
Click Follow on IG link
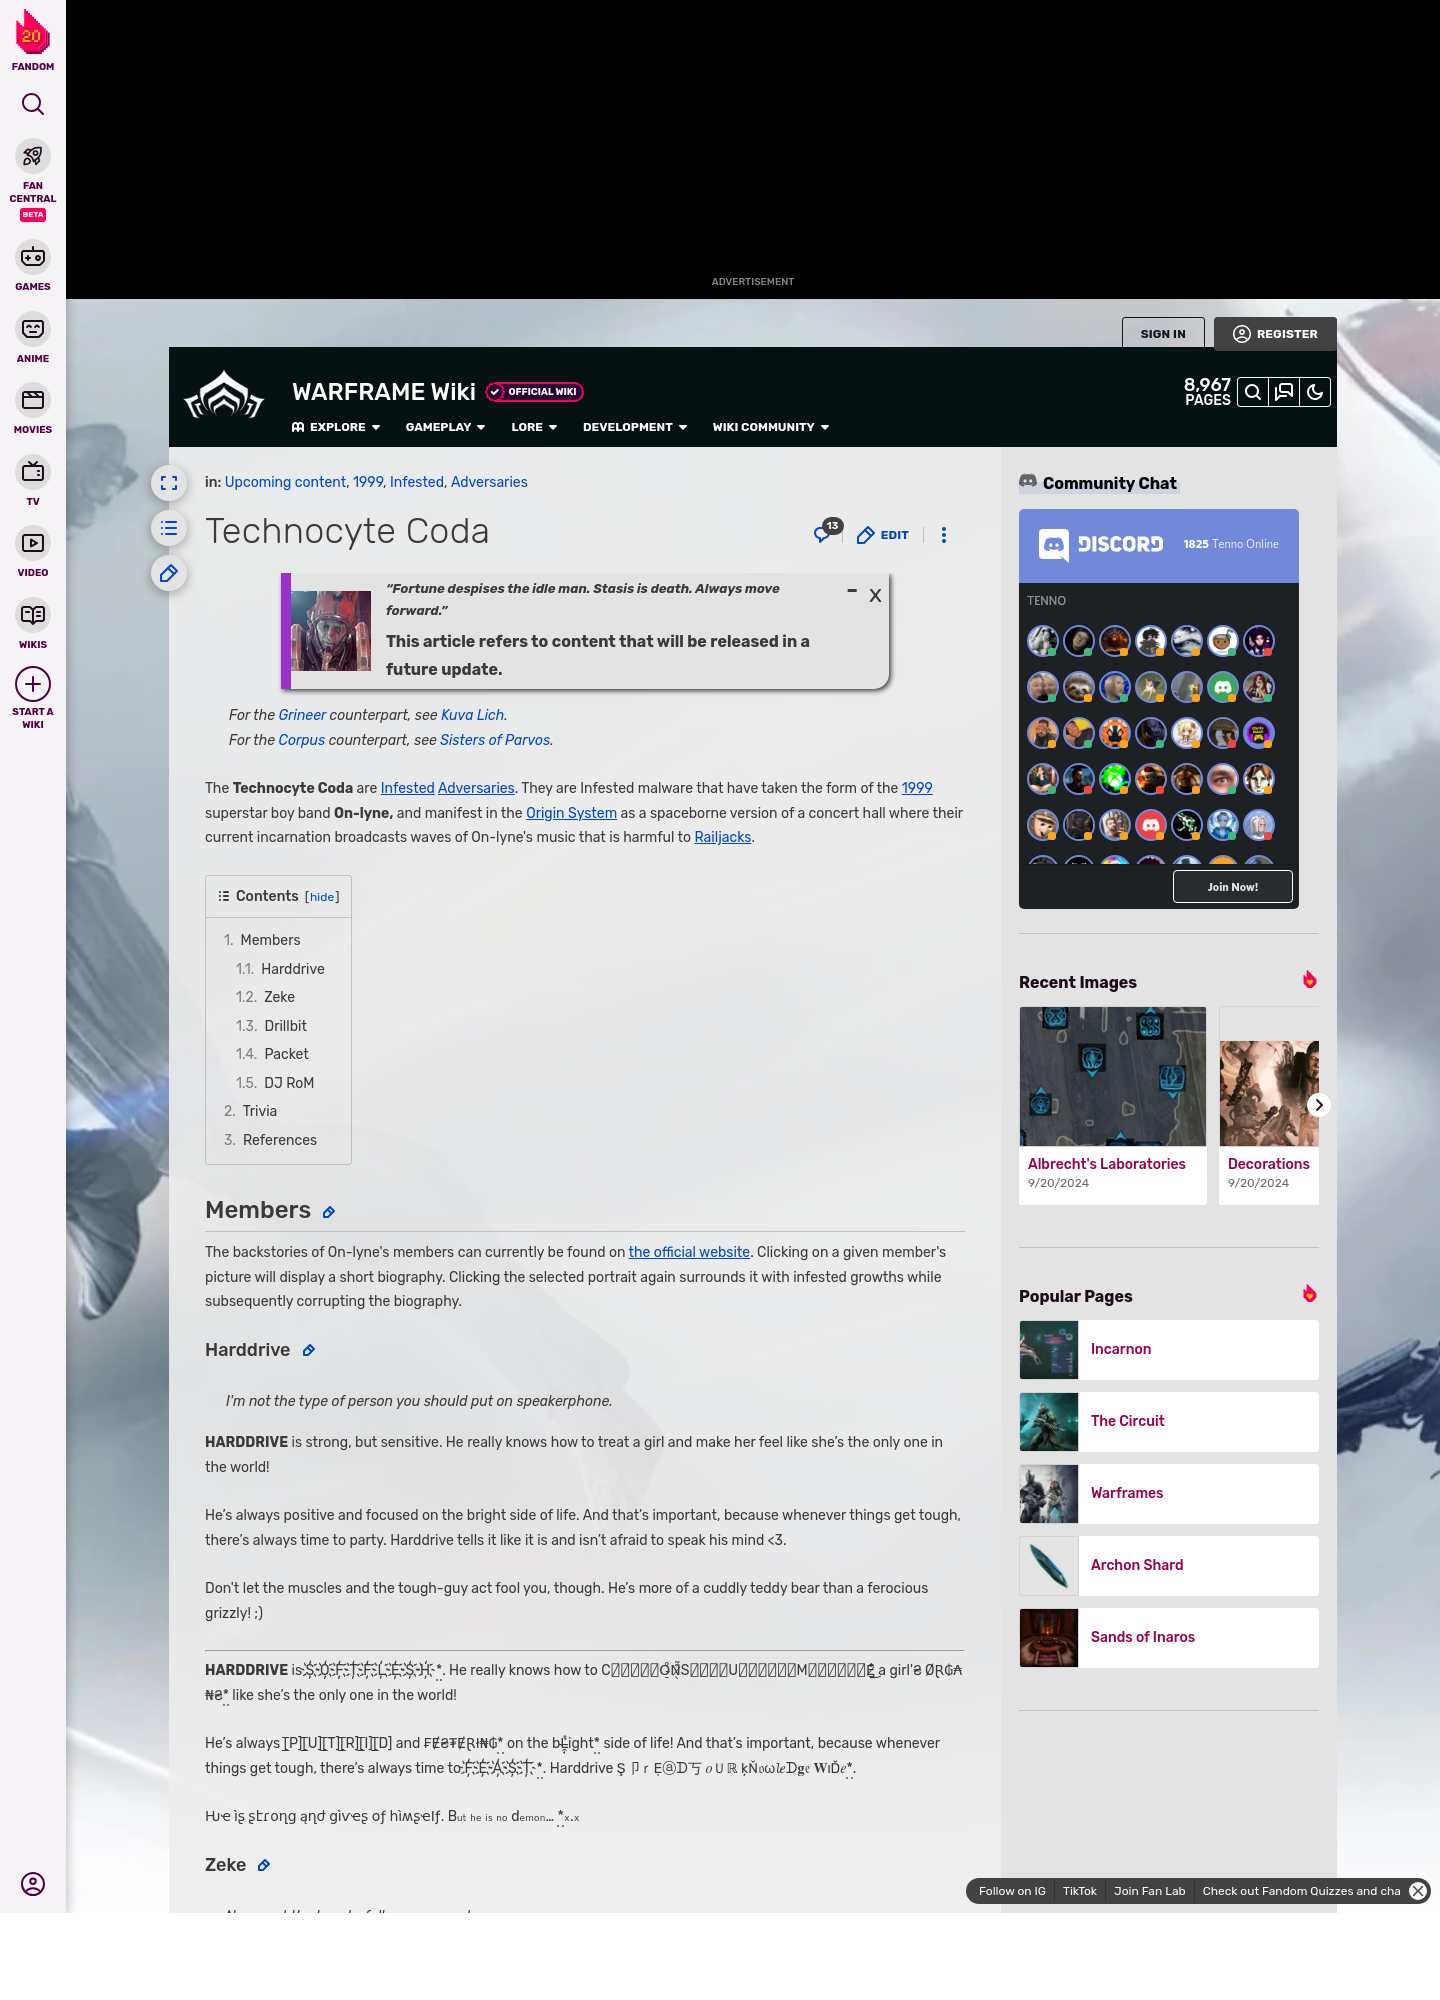(x=1012, y=1891)
